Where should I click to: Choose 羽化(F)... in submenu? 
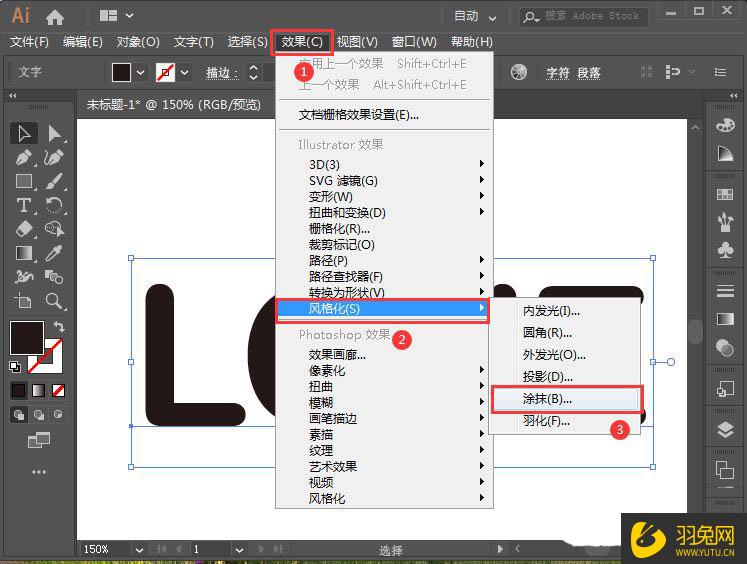coord(565,421)
